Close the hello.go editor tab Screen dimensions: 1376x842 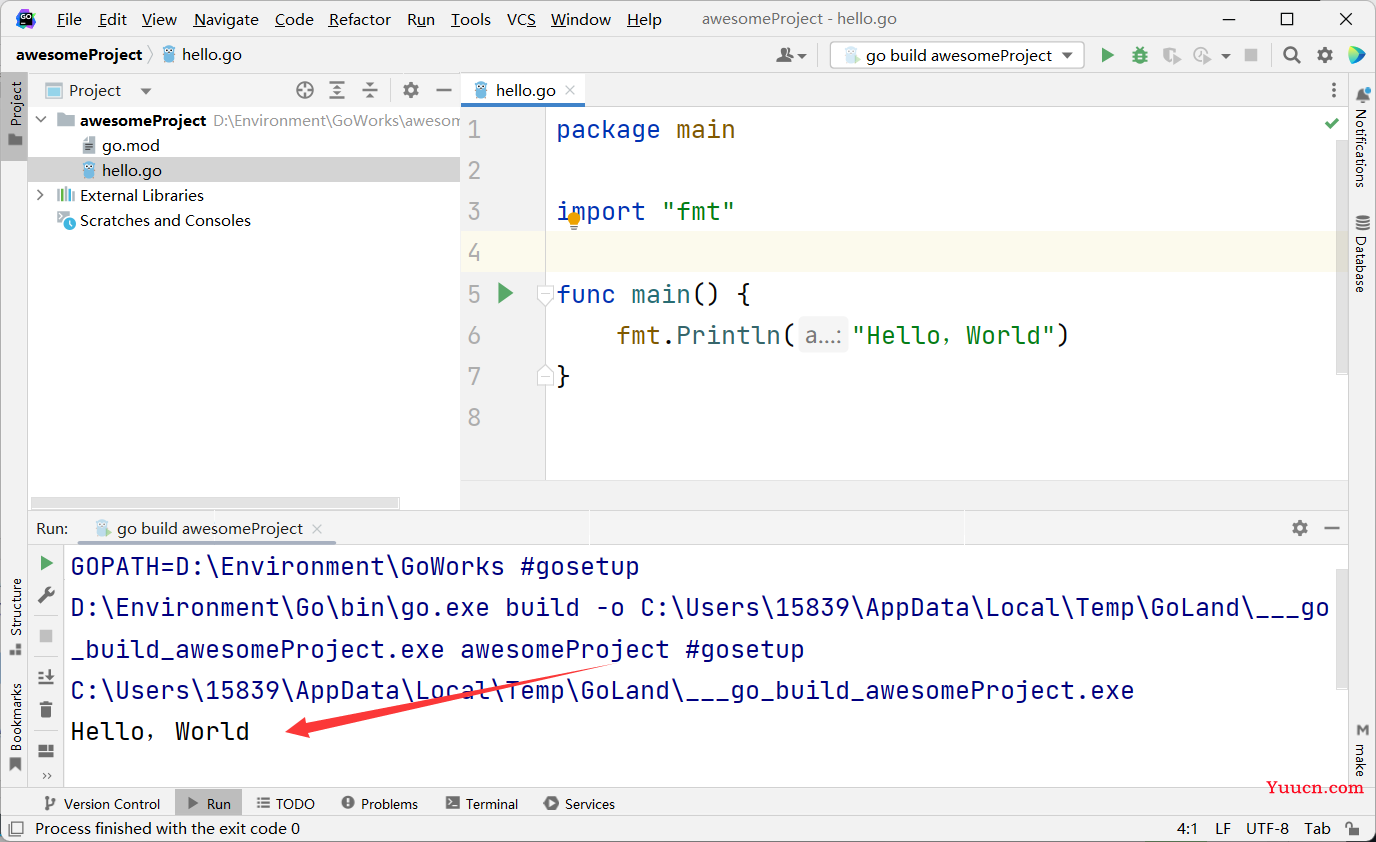[x=570, y=90]
